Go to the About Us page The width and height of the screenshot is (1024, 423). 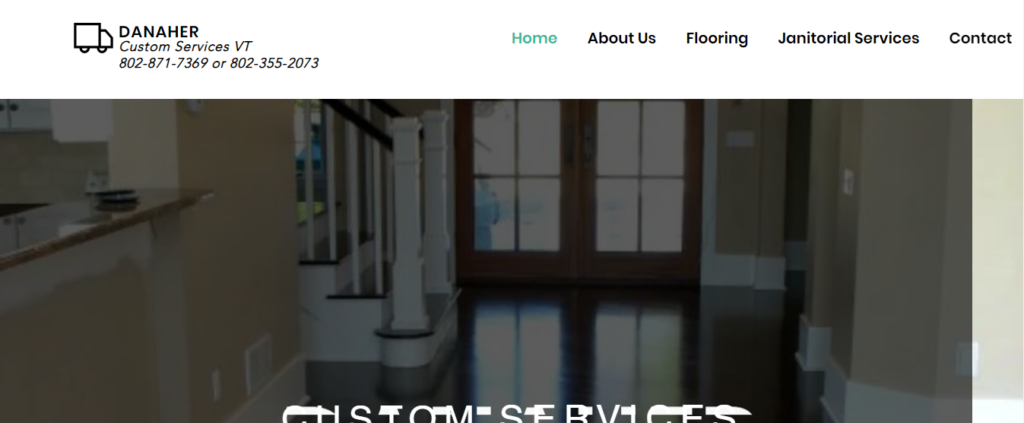tap(621, 39)
